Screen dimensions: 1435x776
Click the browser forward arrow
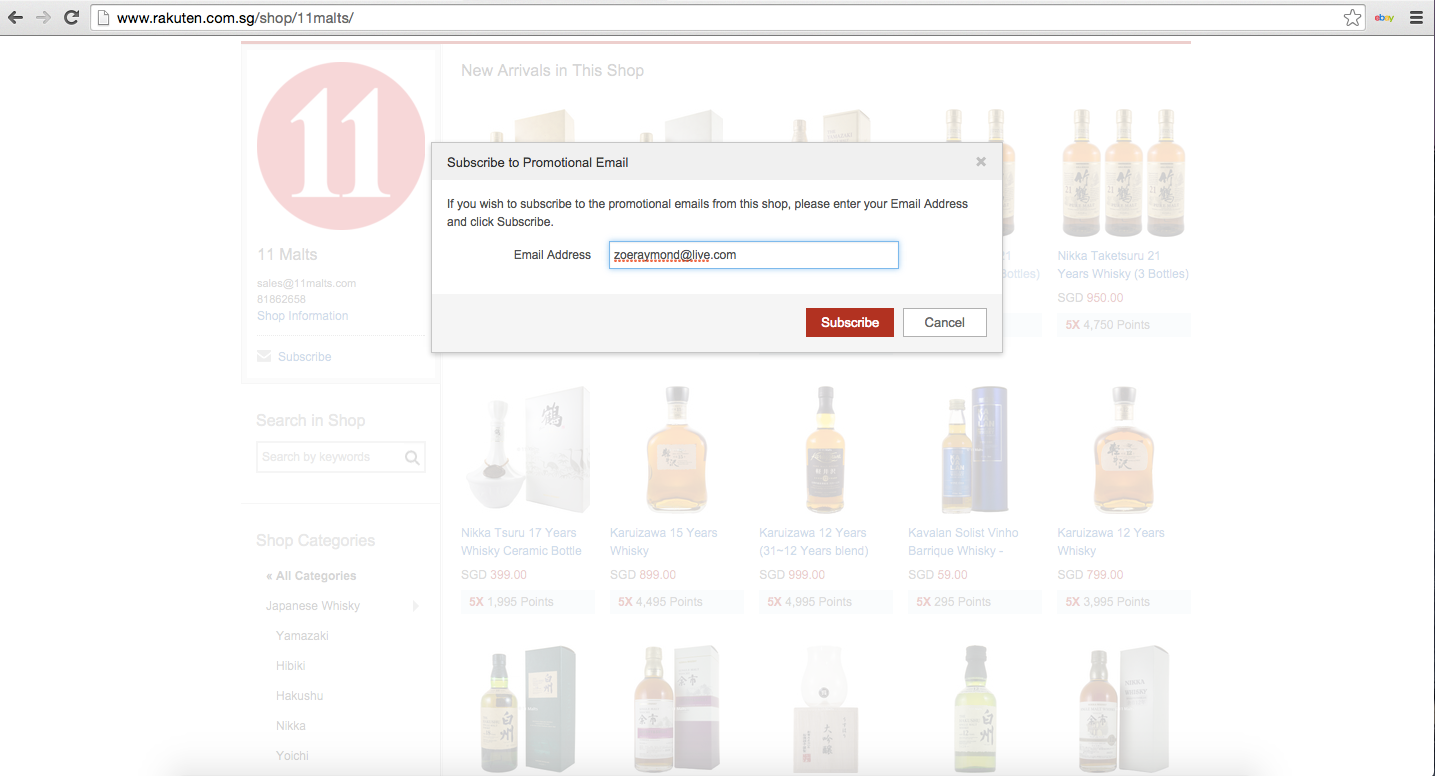[43, 17]
